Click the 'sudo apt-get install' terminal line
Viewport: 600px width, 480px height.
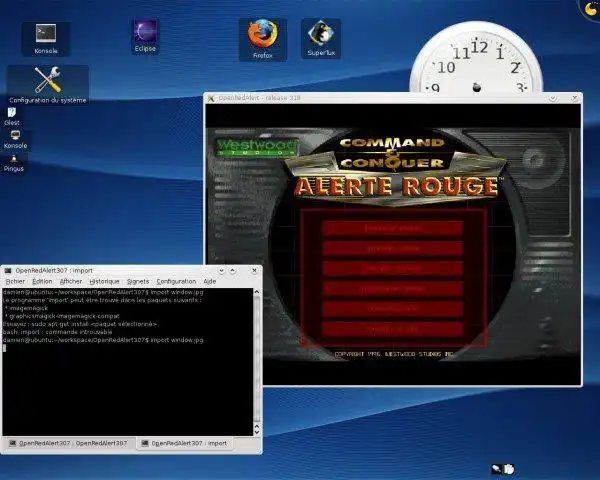click(x=80, y=324)
